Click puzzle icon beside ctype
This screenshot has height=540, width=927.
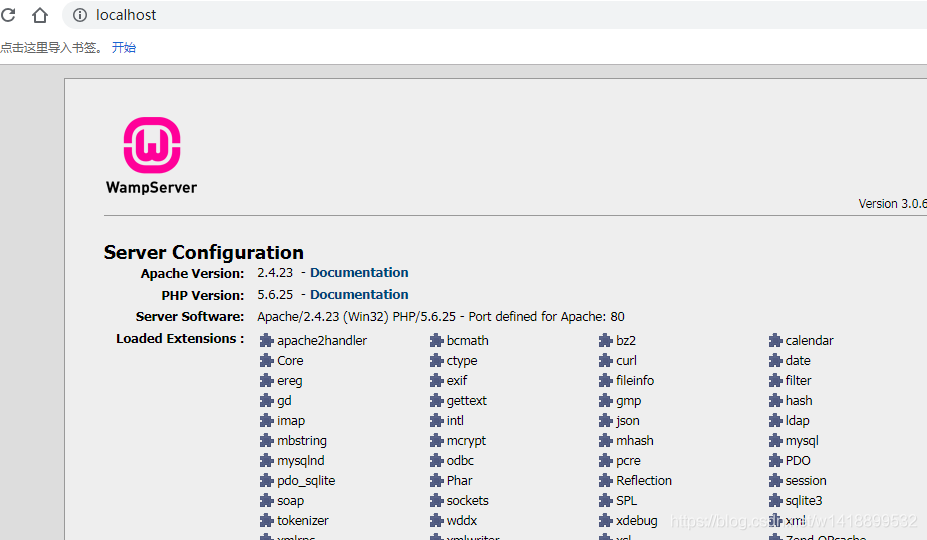point(436,361)
